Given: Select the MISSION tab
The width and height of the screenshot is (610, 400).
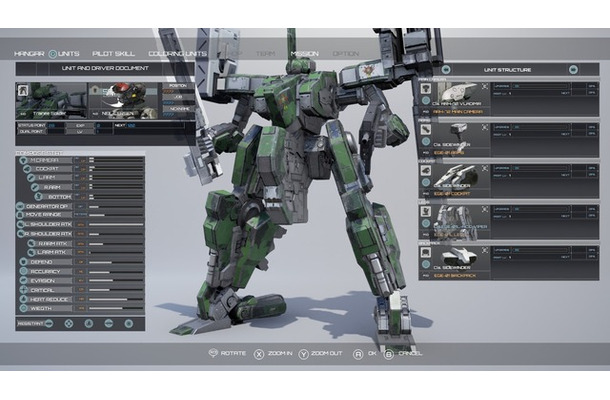Looking at the screenshot, I should click(304, 53).
